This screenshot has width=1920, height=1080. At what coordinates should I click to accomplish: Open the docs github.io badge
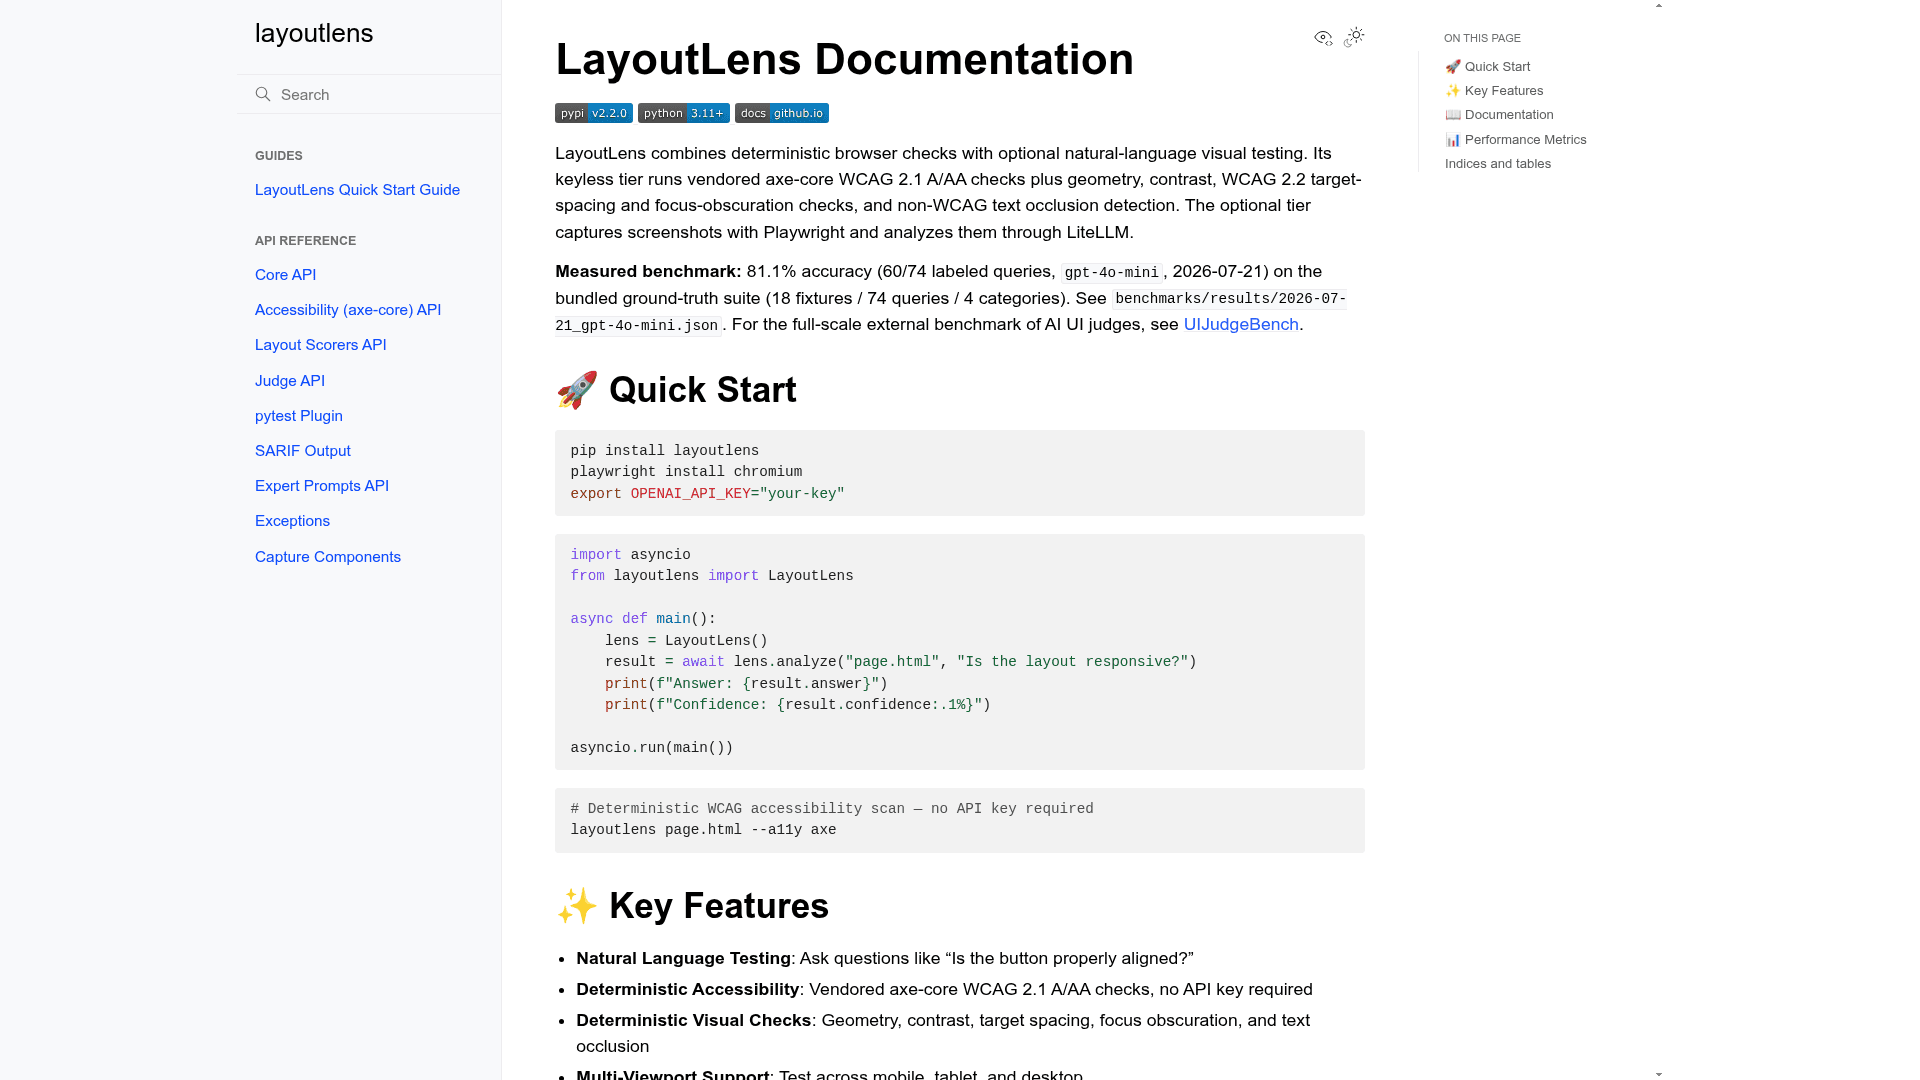pyautogui.click(x=782, y=113)
